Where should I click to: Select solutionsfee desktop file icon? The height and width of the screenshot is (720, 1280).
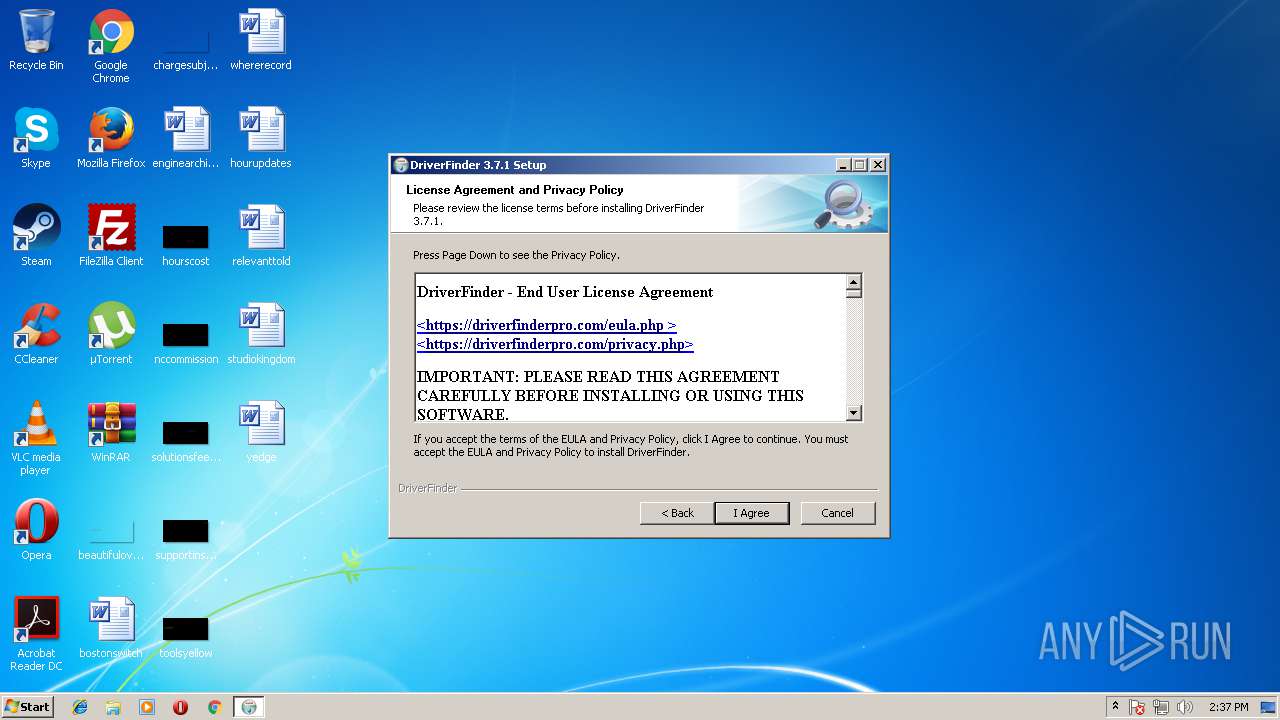tap(186, 439)
